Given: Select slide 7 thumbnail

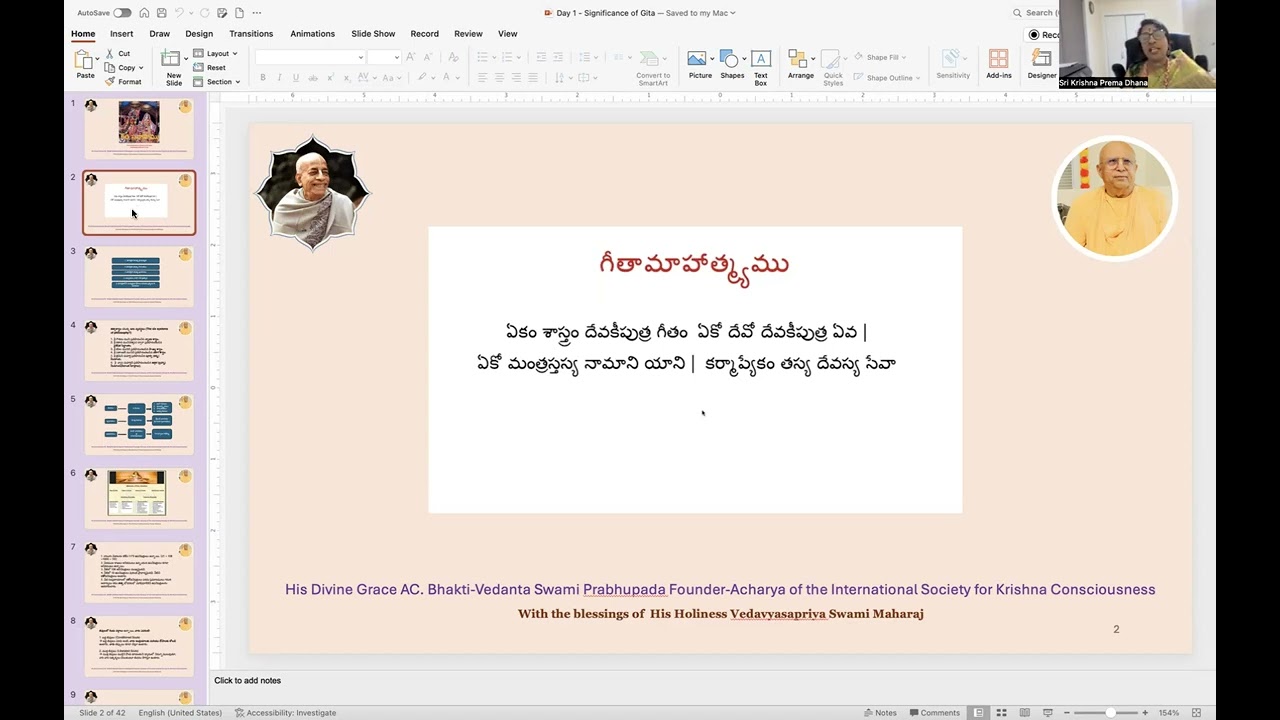Looking at the screenshot, I should (x=139, y=572).
